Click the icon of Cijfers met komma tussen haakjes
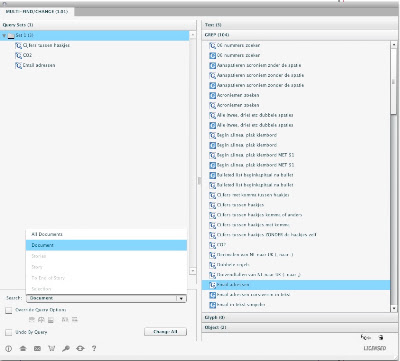Viewport: 400px width, 361px height. (212, 195)
